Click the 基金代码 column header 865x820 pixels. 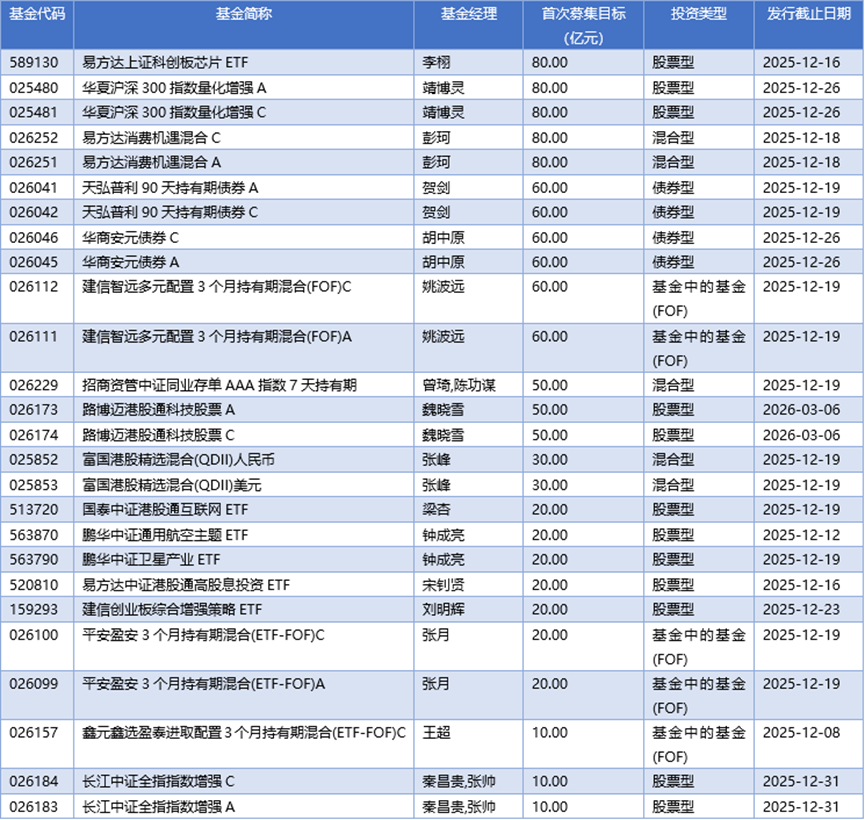pos(37,15)
